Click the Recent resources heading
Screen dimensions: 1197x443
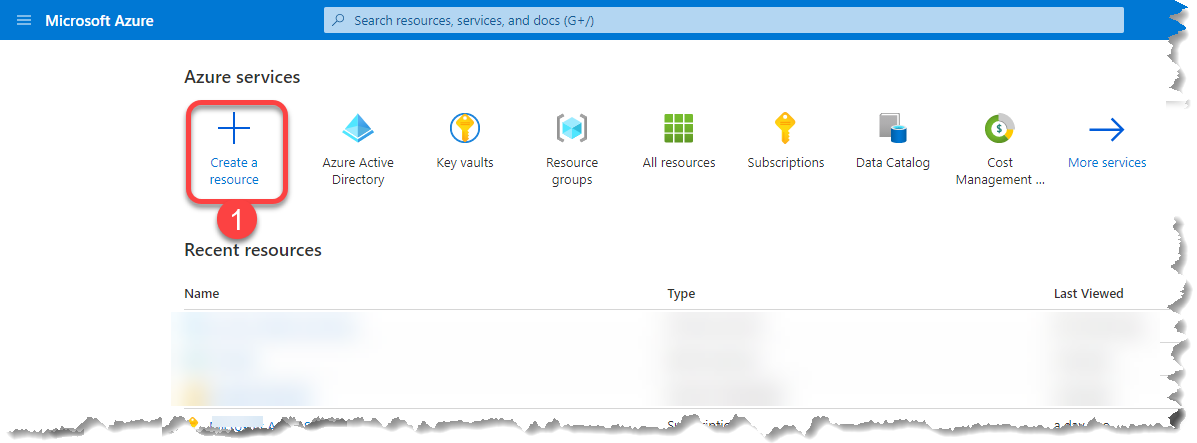pyautogui.click(x=253, y=250)
